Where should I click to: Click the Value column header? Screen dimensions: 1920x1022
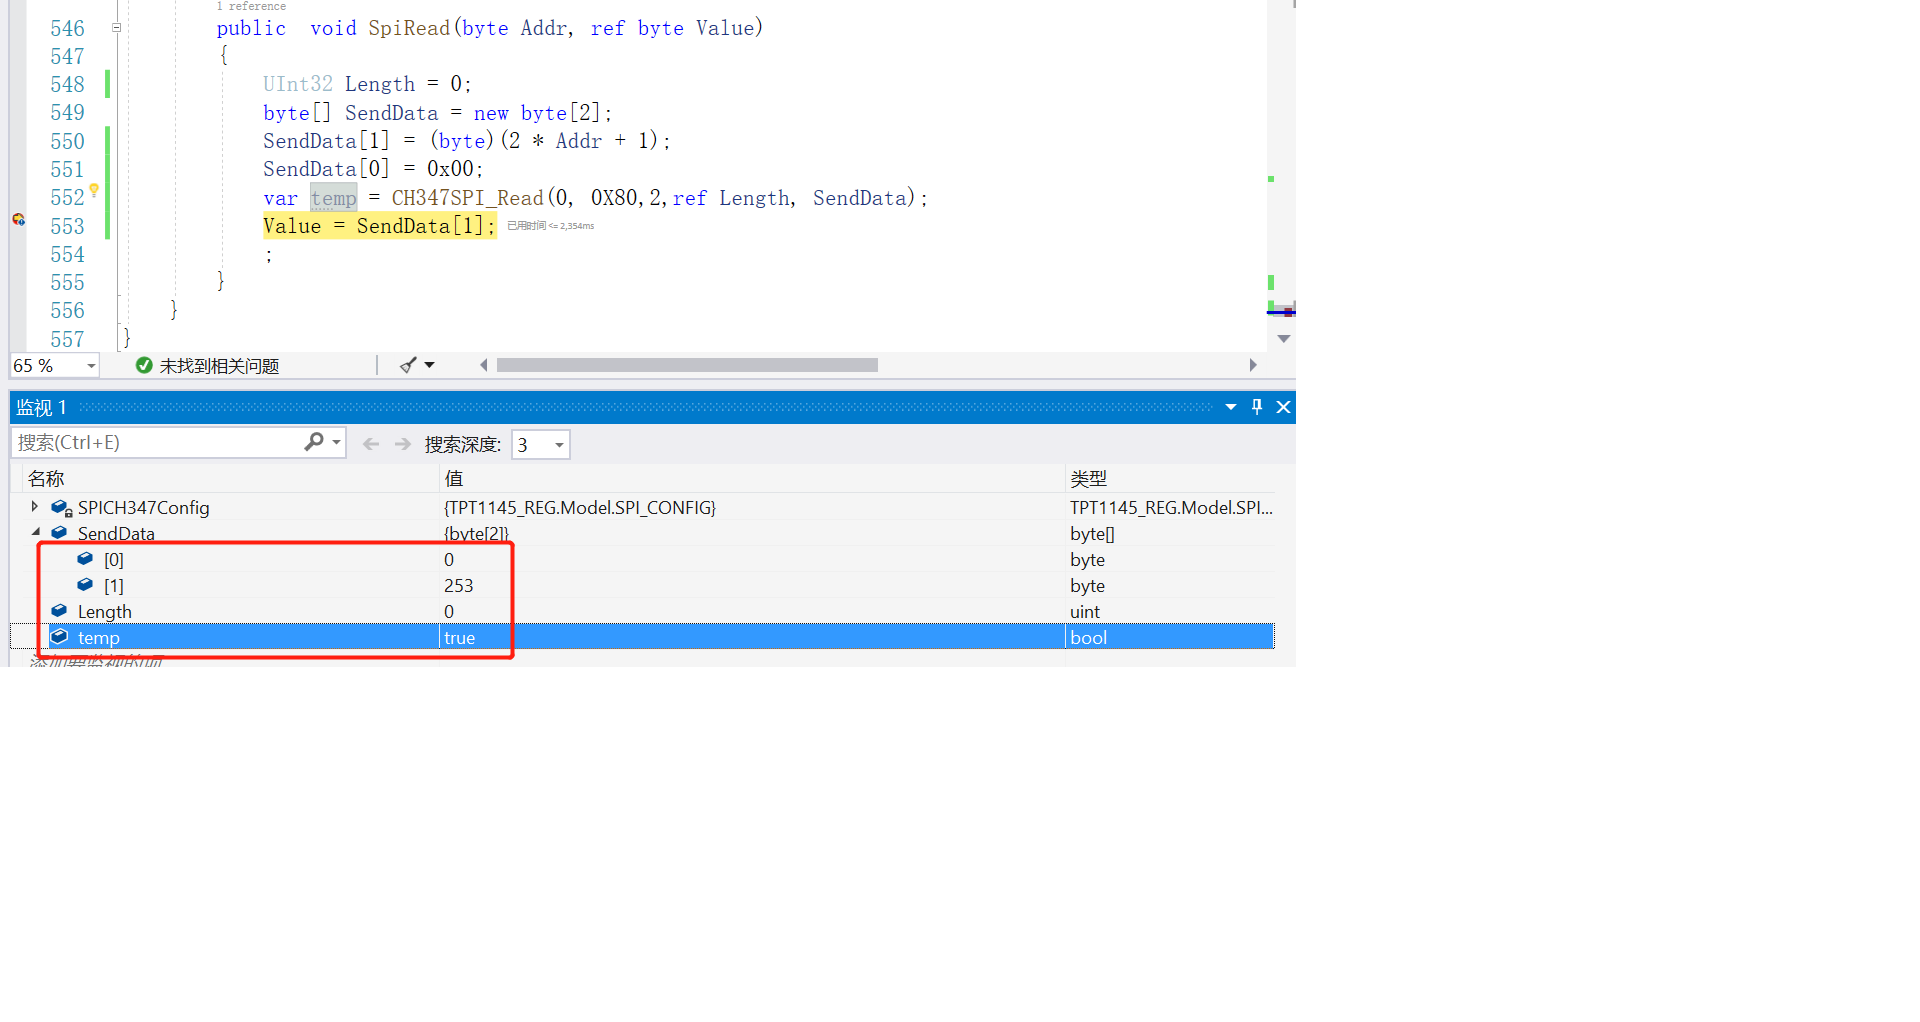752,479
